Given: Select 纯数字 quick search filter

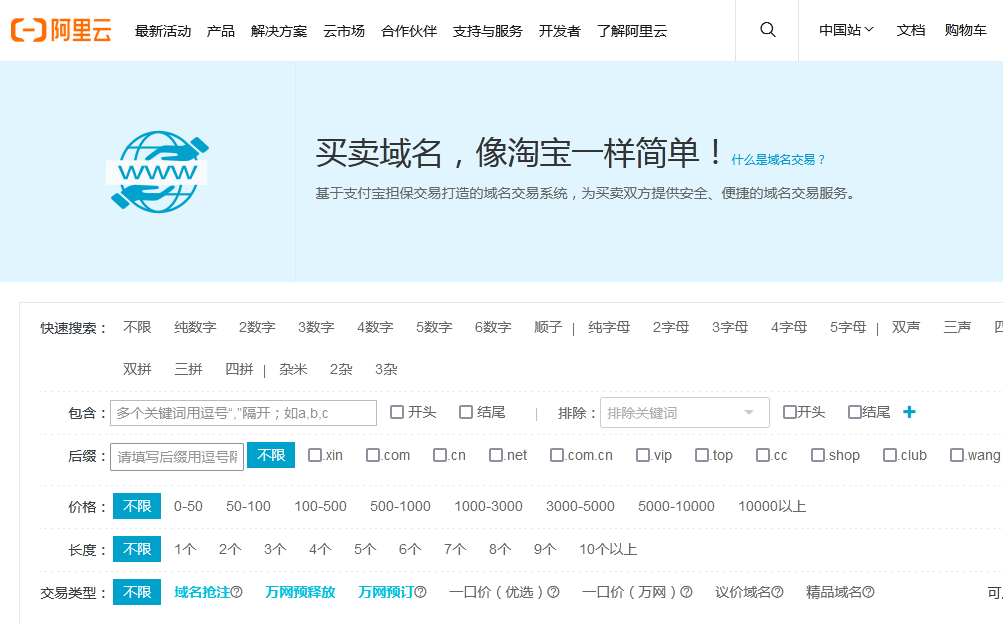Looking at the screenshot, I should (195, 327).
